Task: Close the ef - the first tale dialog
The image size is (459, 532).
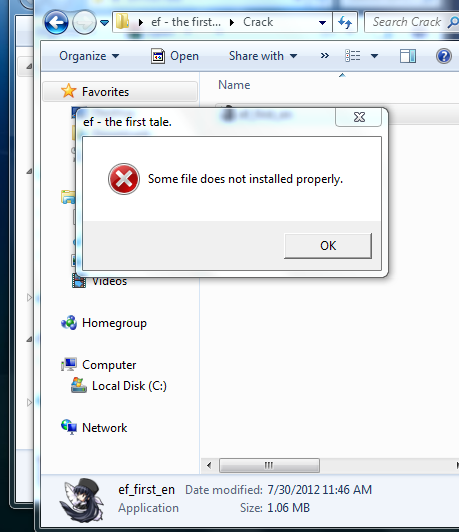Action: point(359,117)
